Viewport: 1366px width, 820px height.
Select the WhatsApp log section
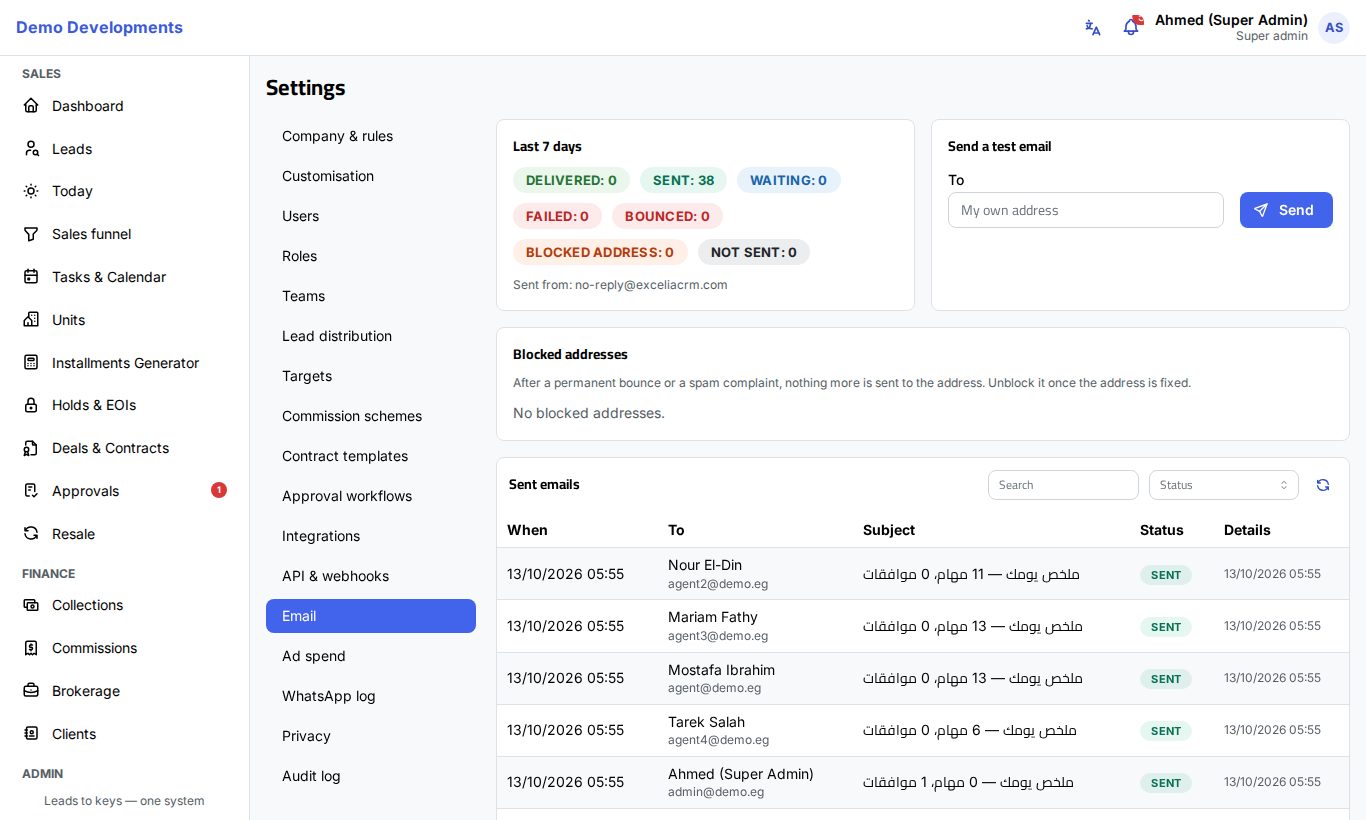tap(371, 696)
